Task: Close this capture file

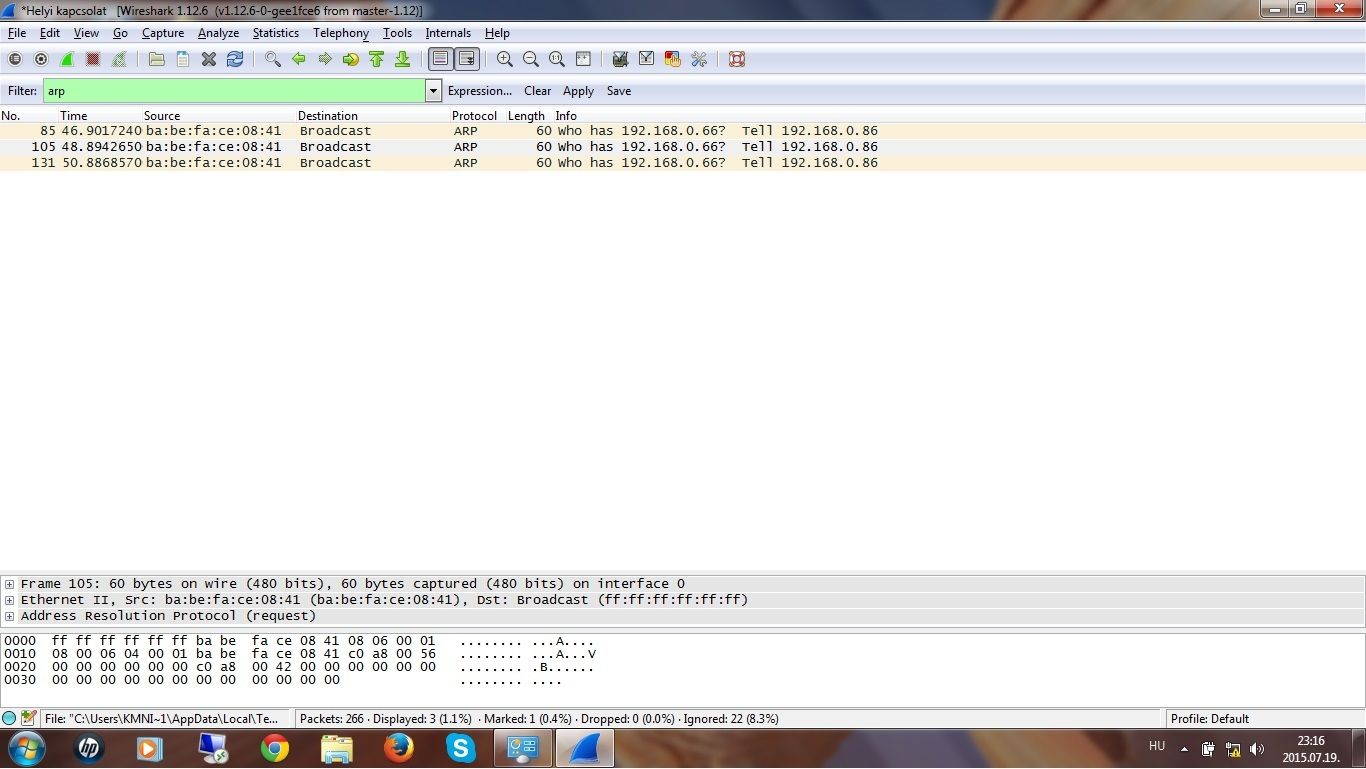Action: click(209, 59)
